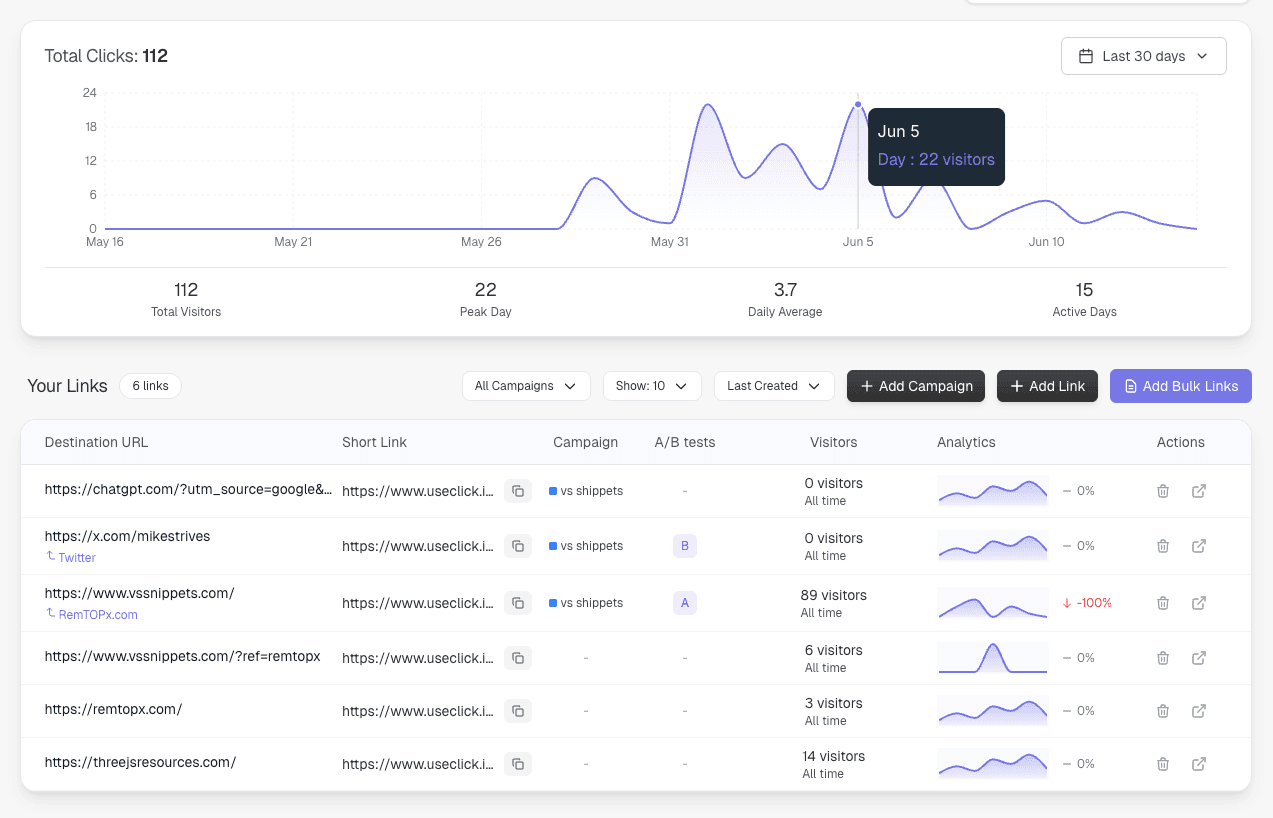This screenshot has height=818, width=1273.
Task: Select the A variant badge in the vssnippets row
Action: click(x=685, y=603)
